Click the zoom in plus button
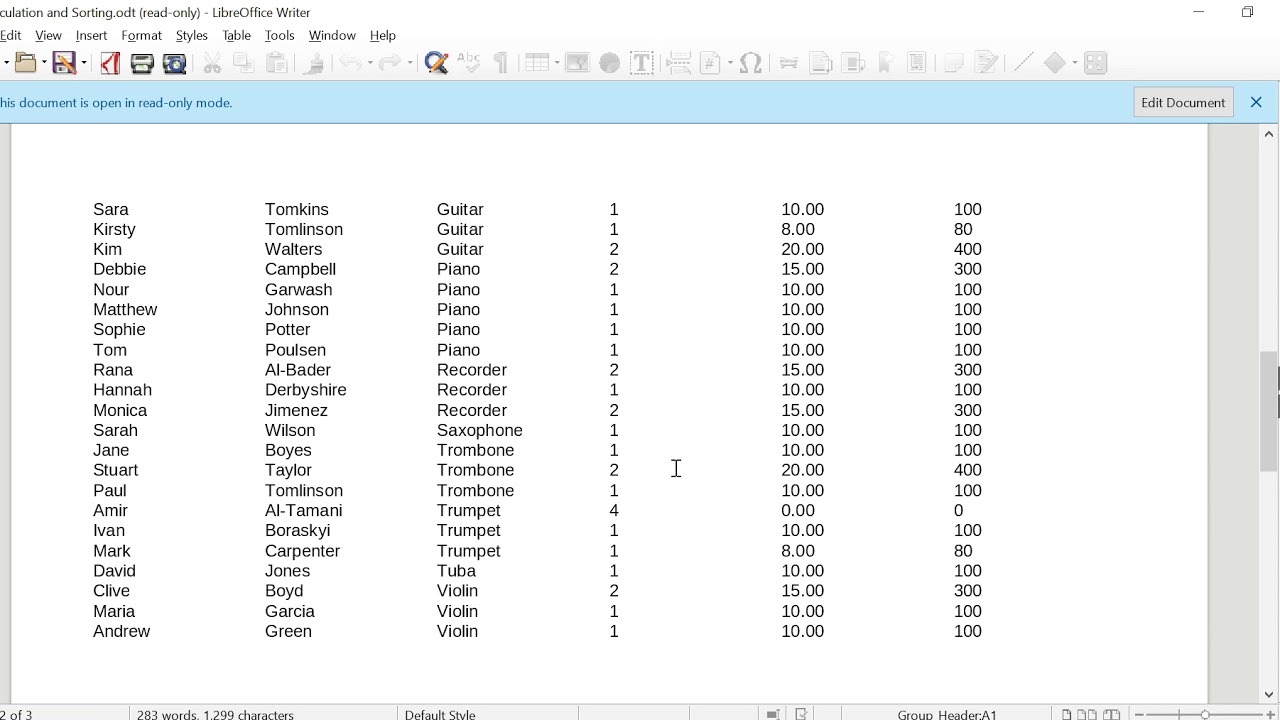 point(1269,714)
